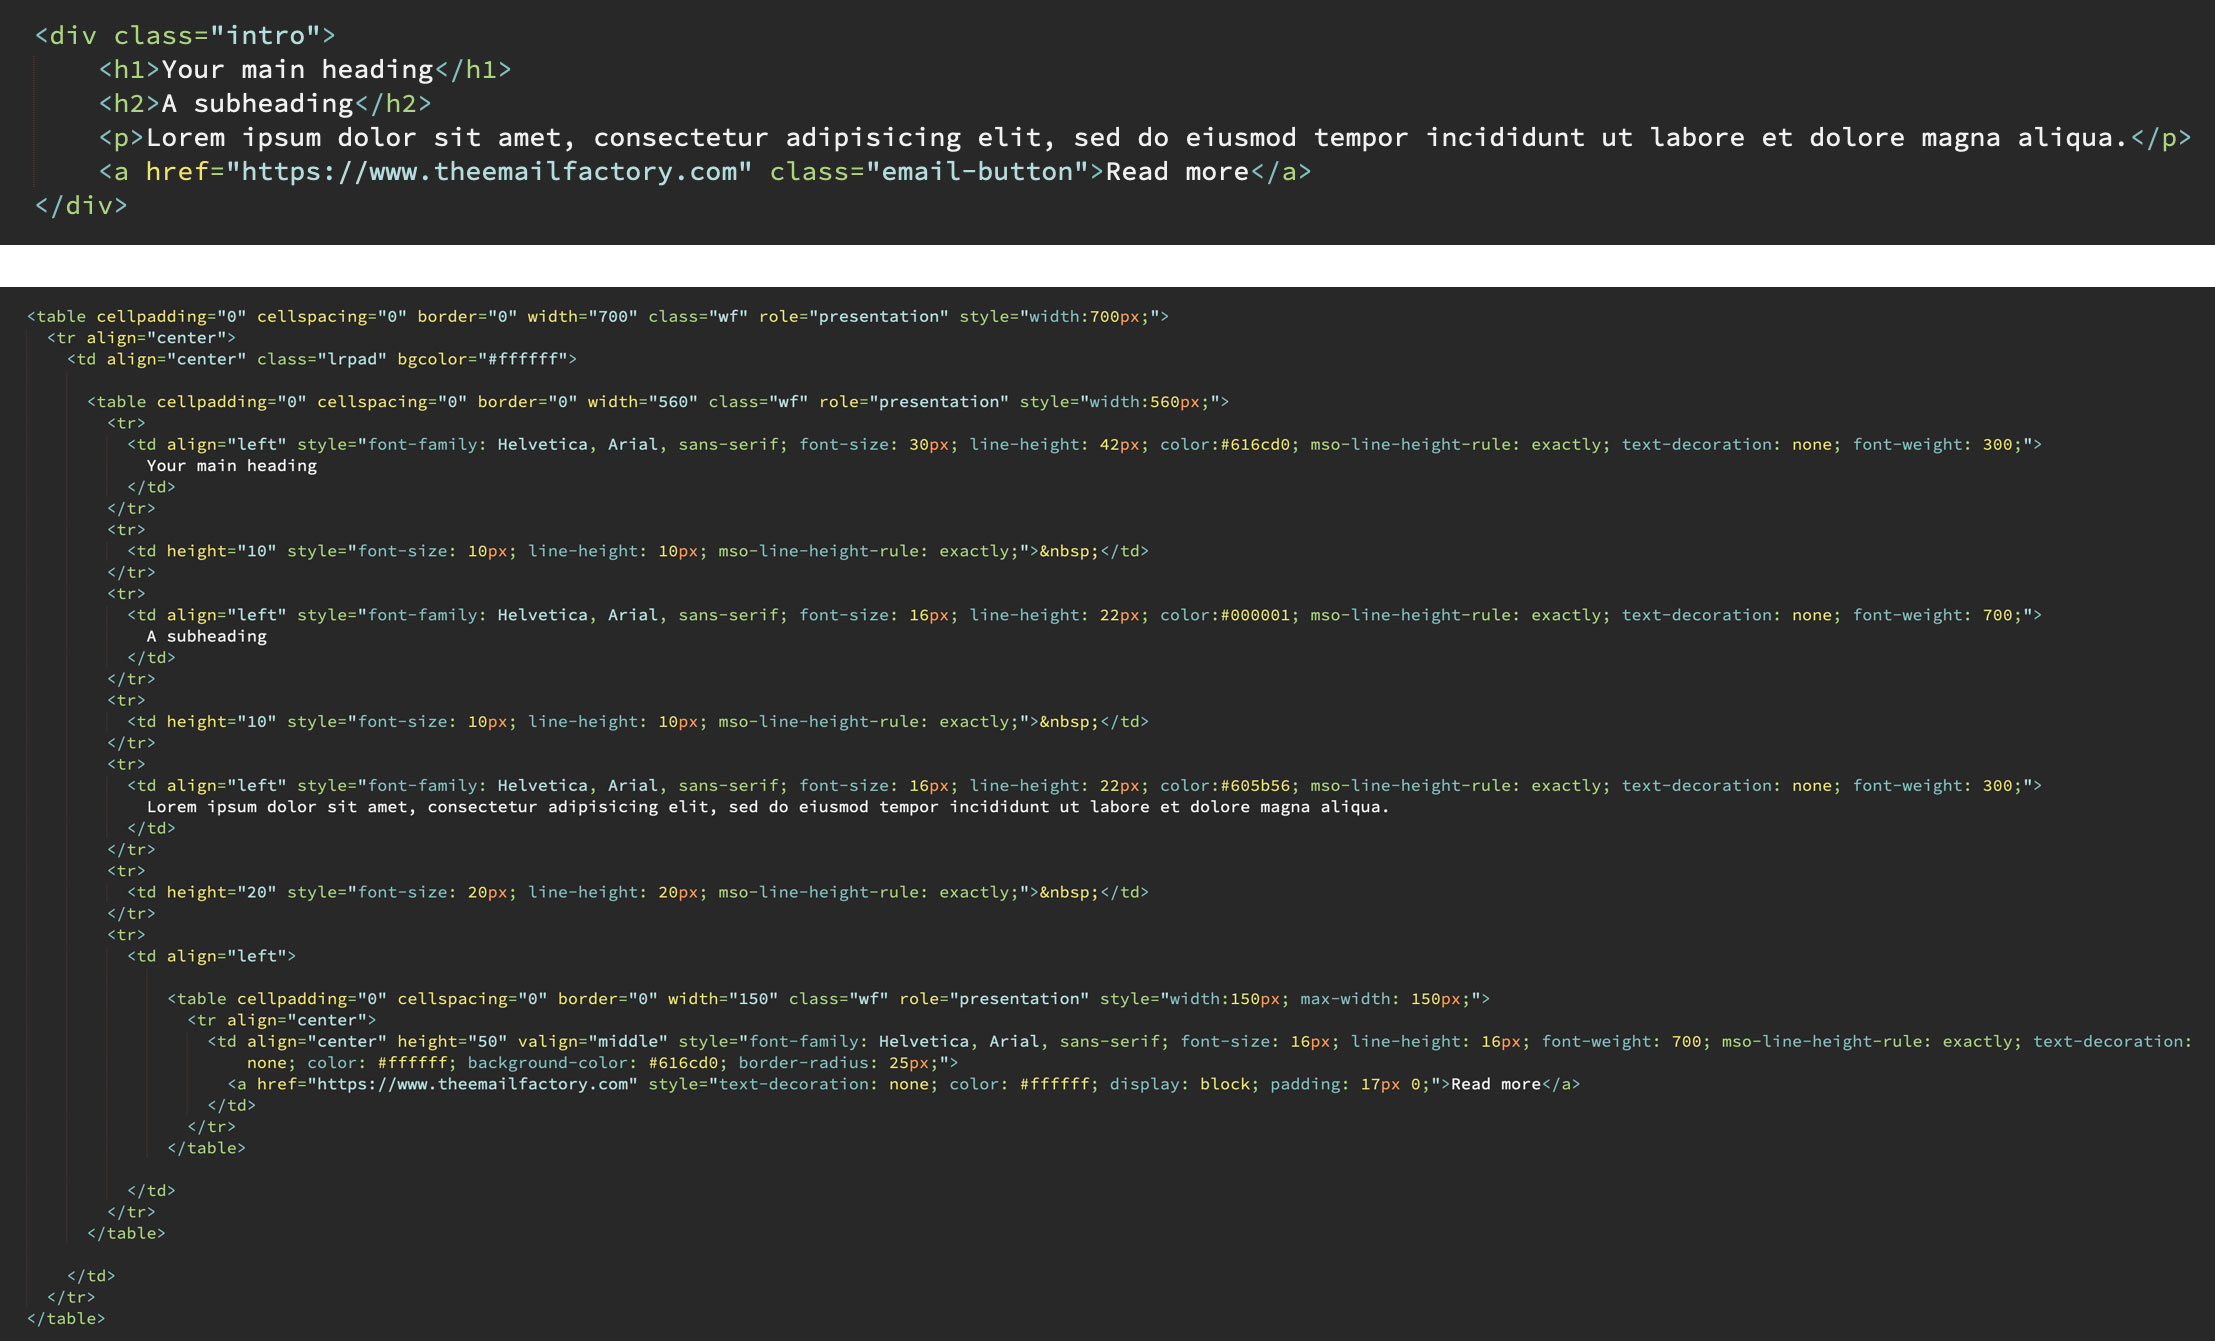
Task: Click the href URL in the styled table anchor
Action: tap(472, 1084)
